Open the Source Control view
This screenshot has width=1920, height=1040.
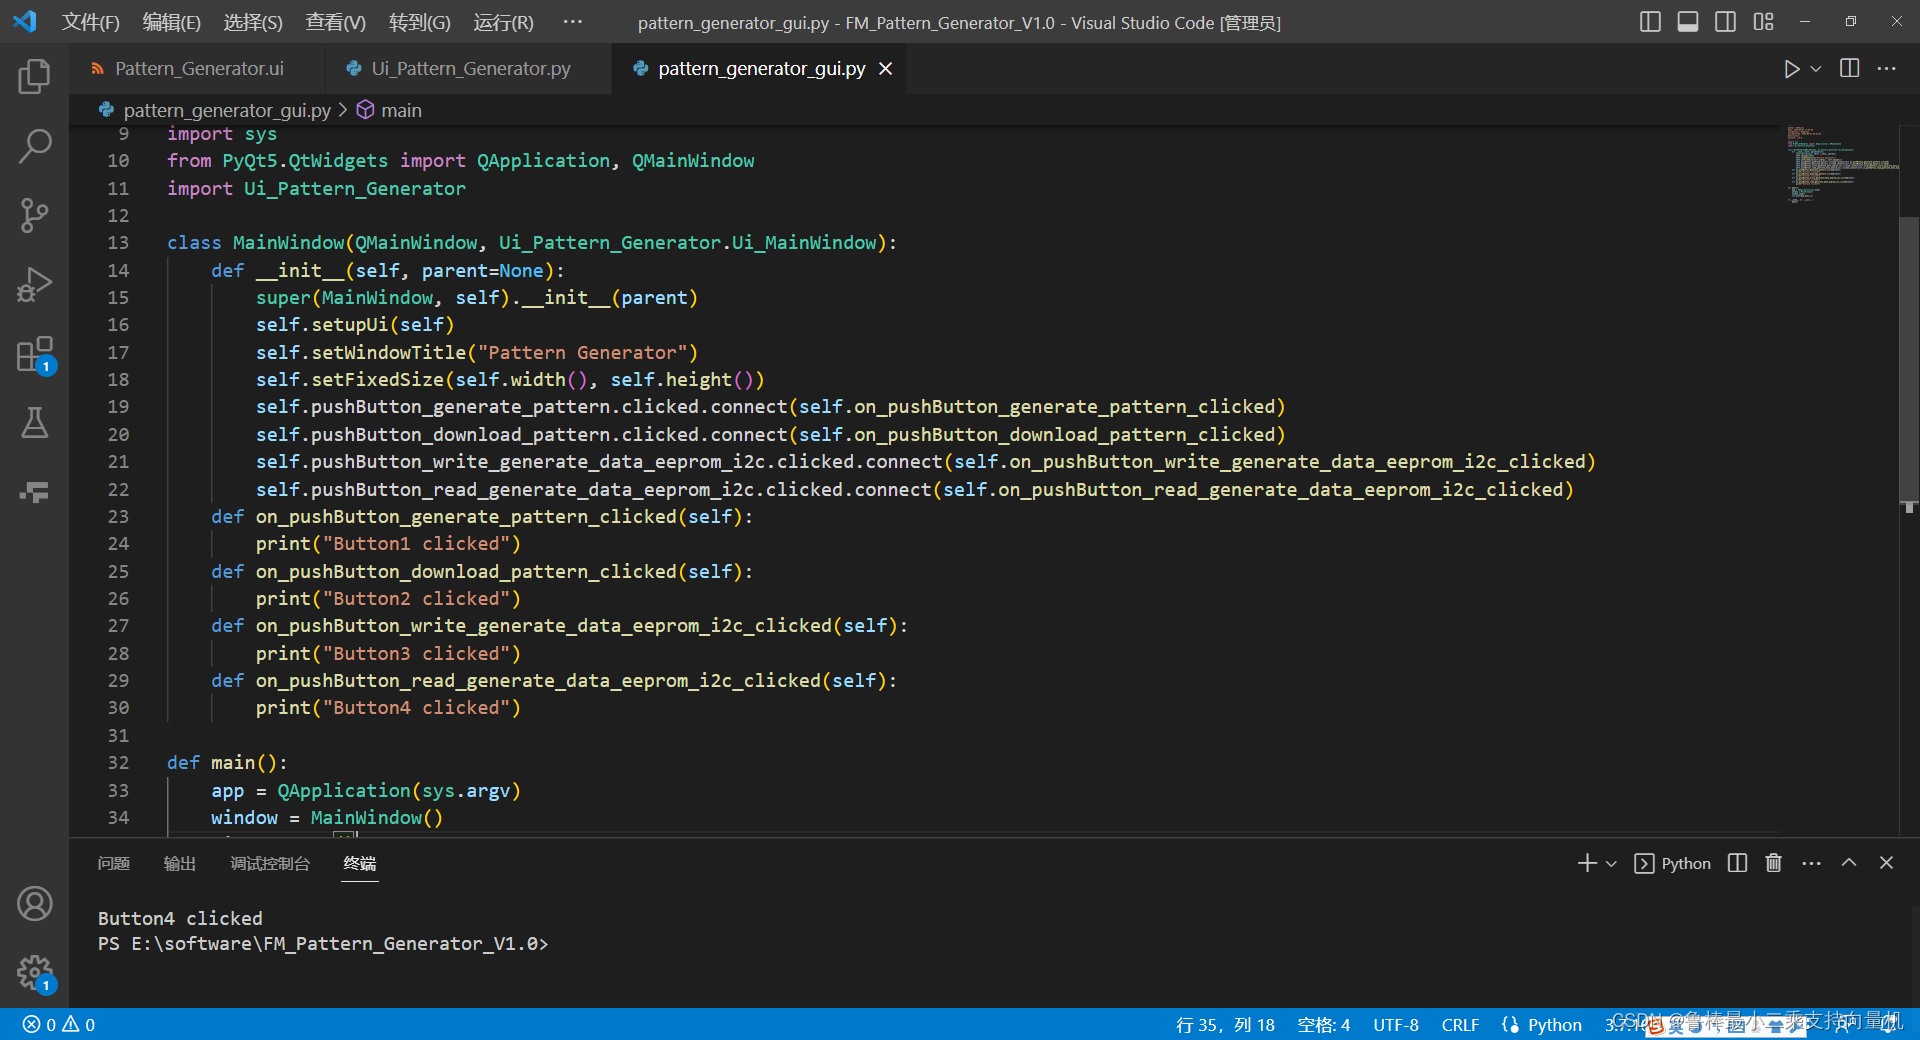tap(35, 214)
